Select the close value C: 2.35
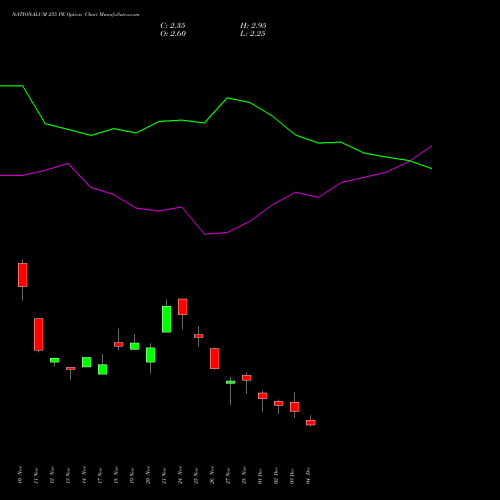This screenshot has width=500, height=500. (173, 26)
